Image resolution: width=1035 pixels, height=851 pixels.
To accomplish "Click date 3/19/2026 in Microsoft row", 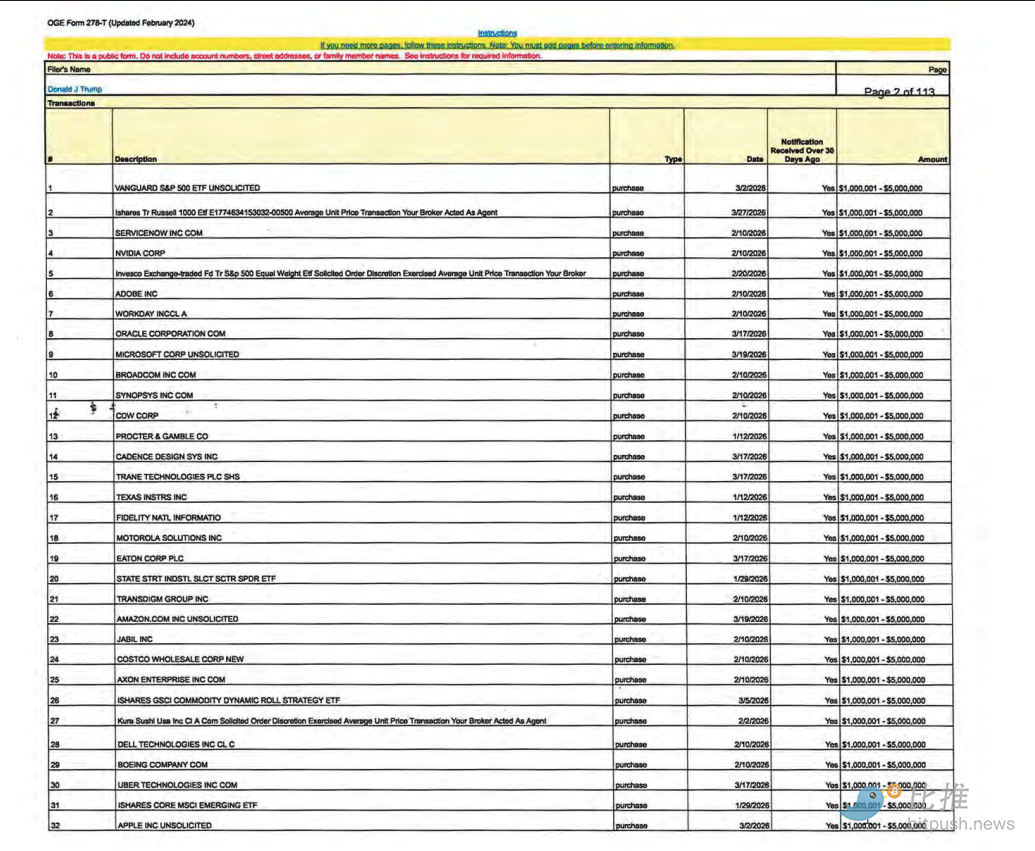I will pyautogui.click(x=749, y=355).
